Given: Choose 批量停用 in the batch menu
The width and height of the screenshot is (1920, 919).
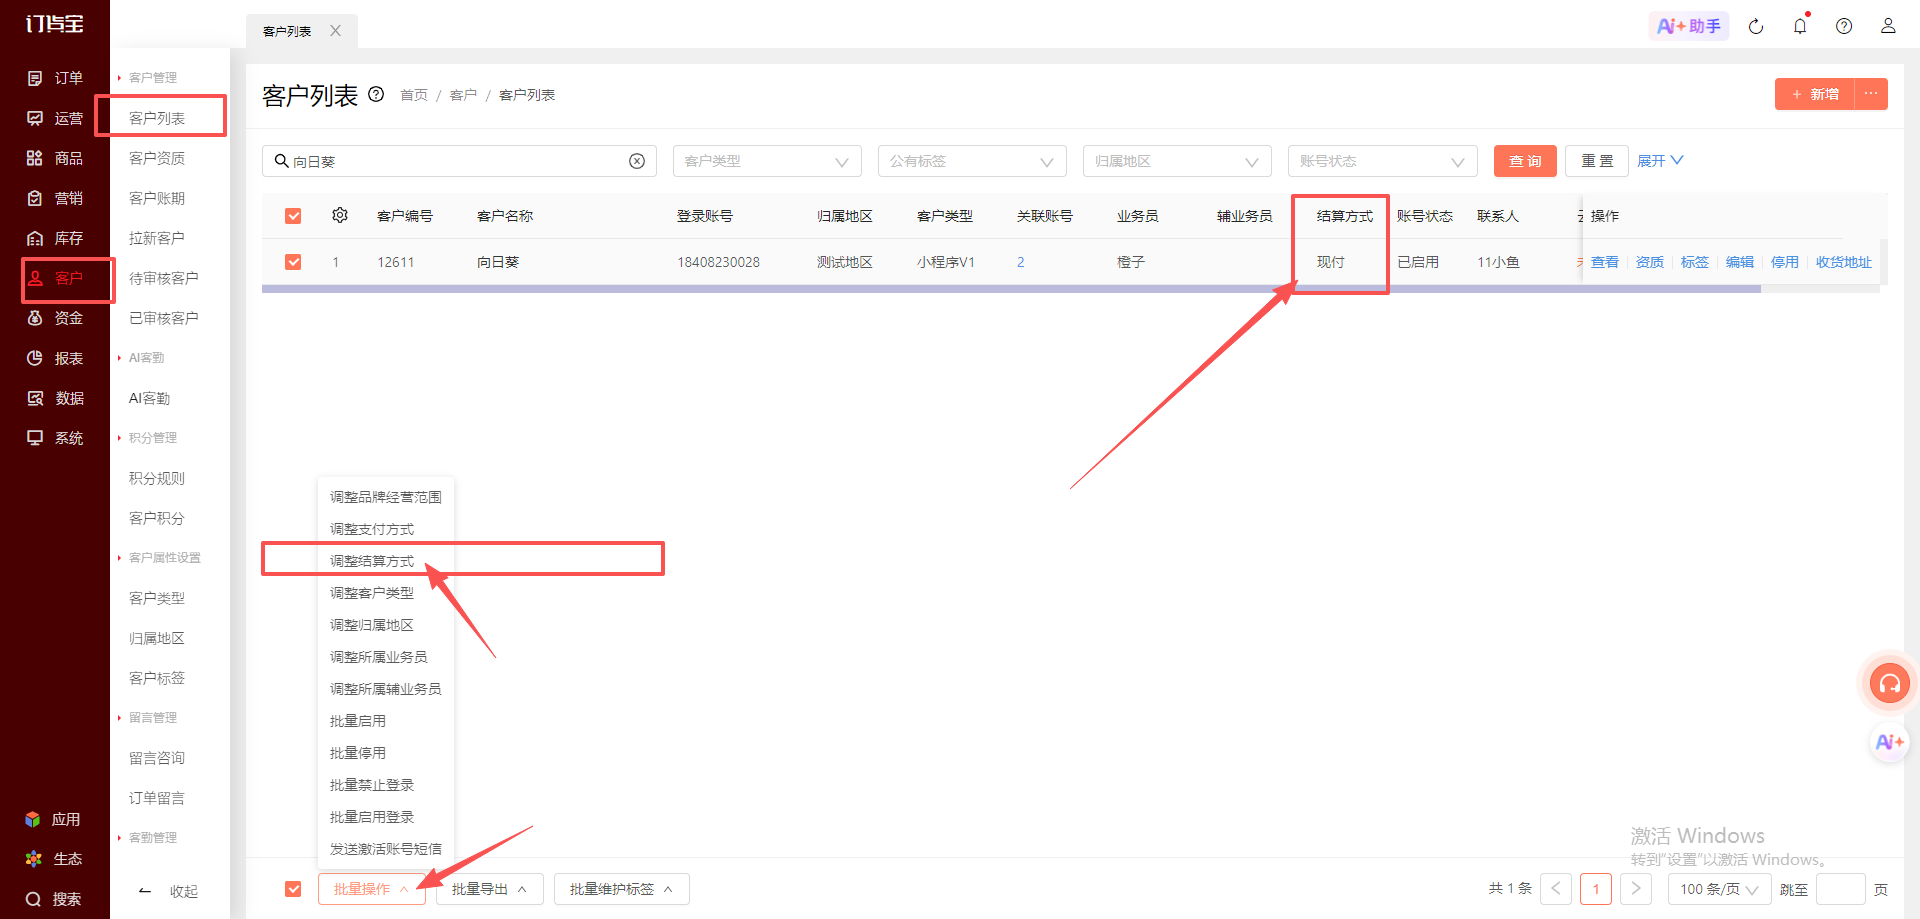Looking at the screenshot, I should (358, 753).
